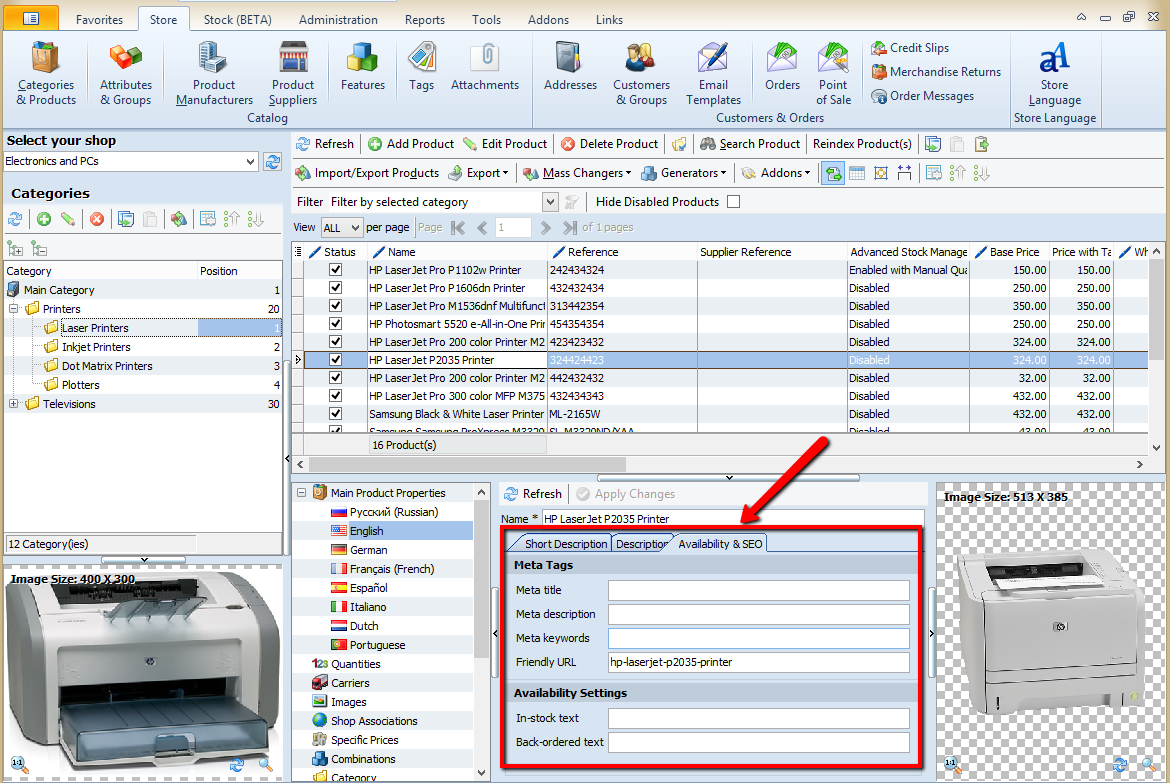This screenshot has height=783, width=1170.
Task: Switch to Stock (BETA) ribbon tab
Action: coord(238,19)
